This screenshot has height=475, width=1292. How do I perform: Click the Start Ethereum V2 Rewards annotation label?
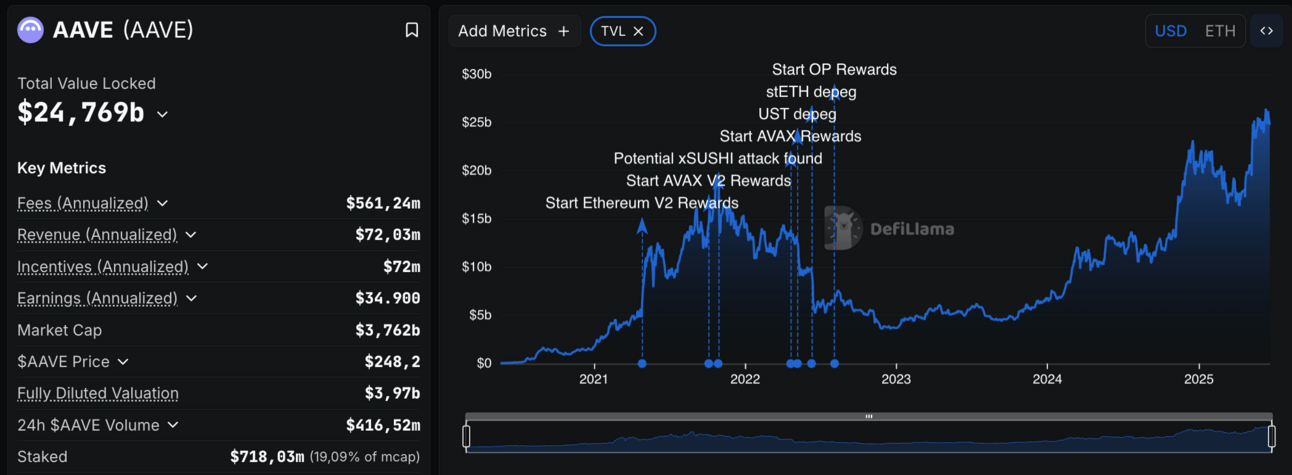click(x=642, y=203)
